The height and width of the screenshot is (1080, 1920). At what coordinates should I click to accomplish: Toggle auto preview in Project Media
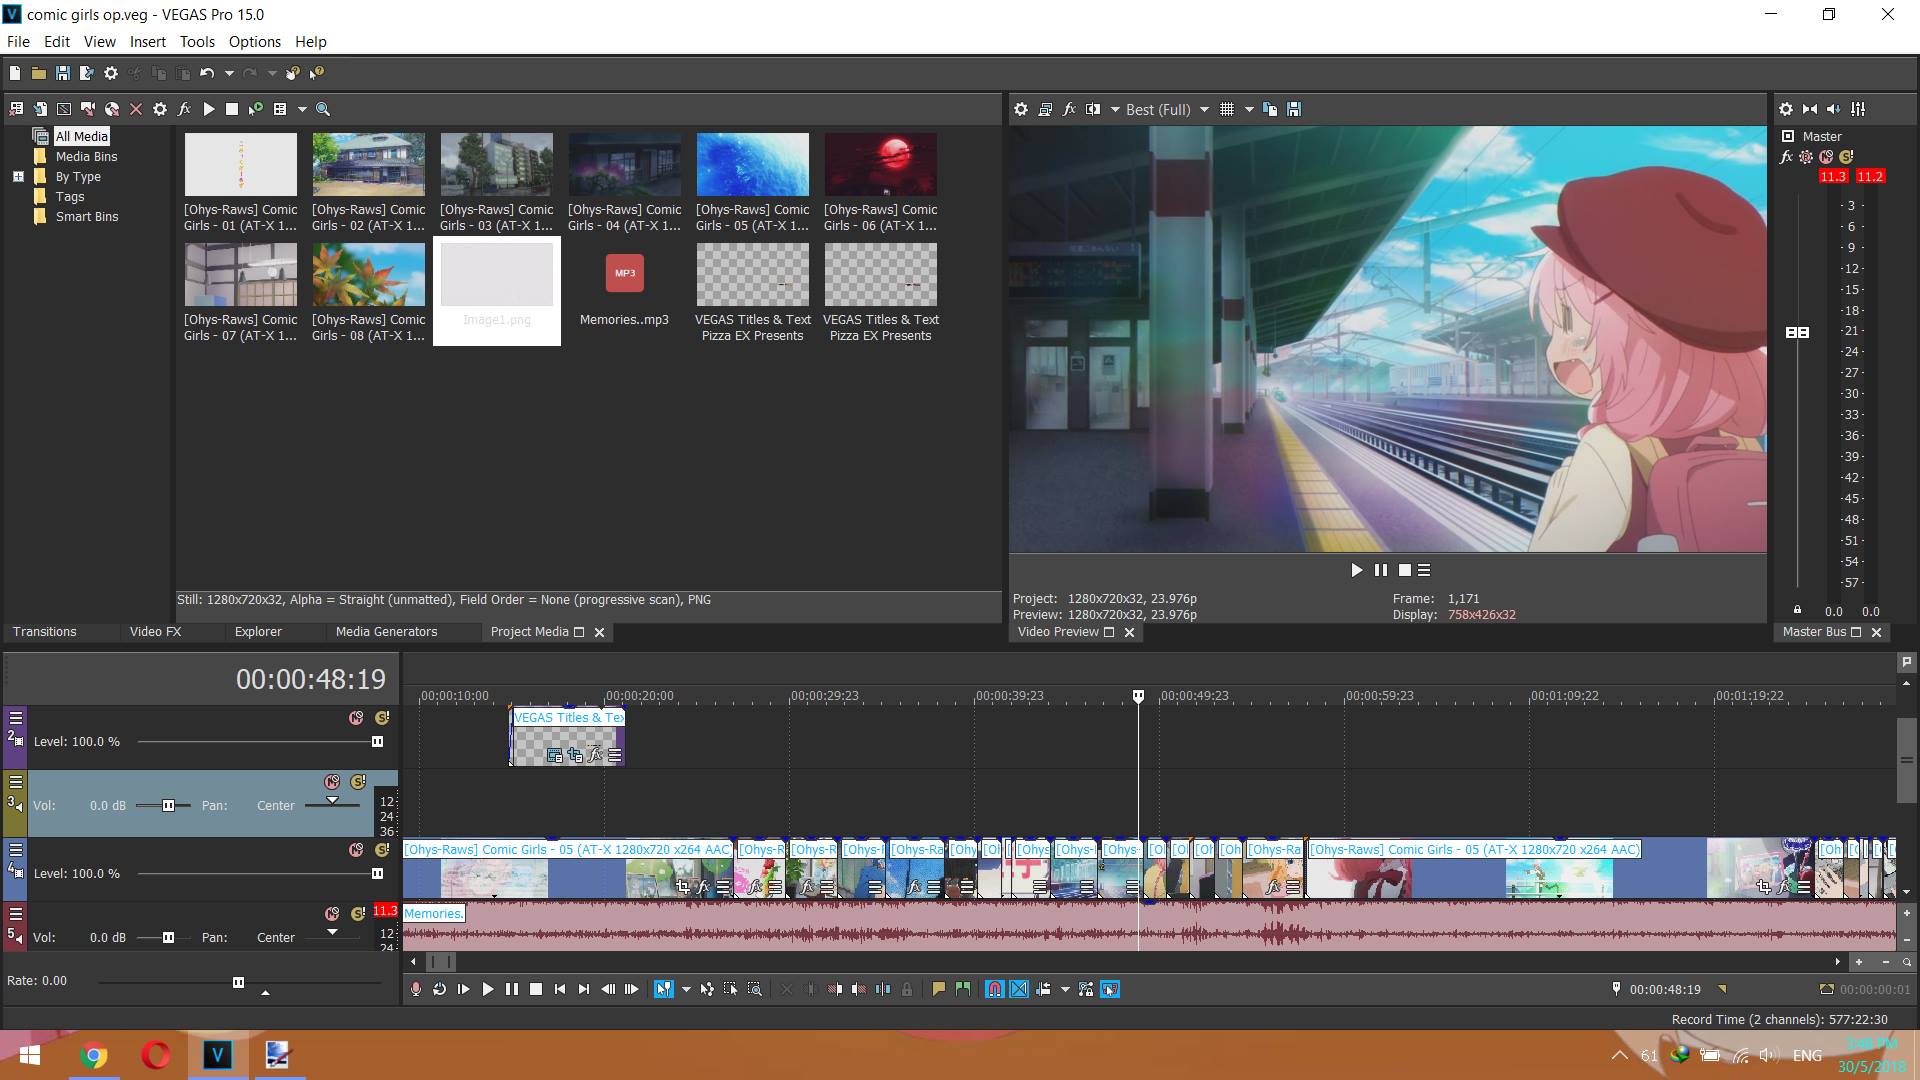256,109
